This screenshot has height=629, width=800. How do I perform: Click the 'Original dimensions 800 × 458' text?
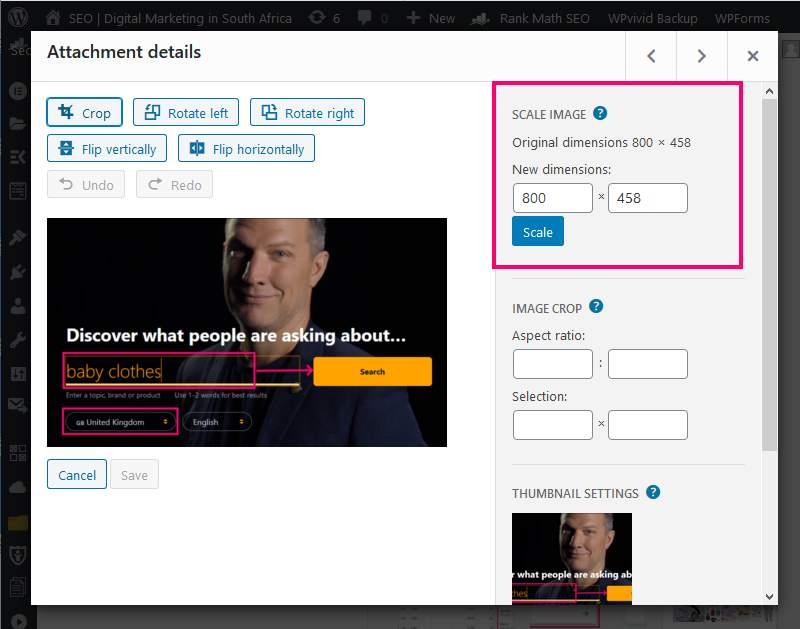(x=602, y=142)
